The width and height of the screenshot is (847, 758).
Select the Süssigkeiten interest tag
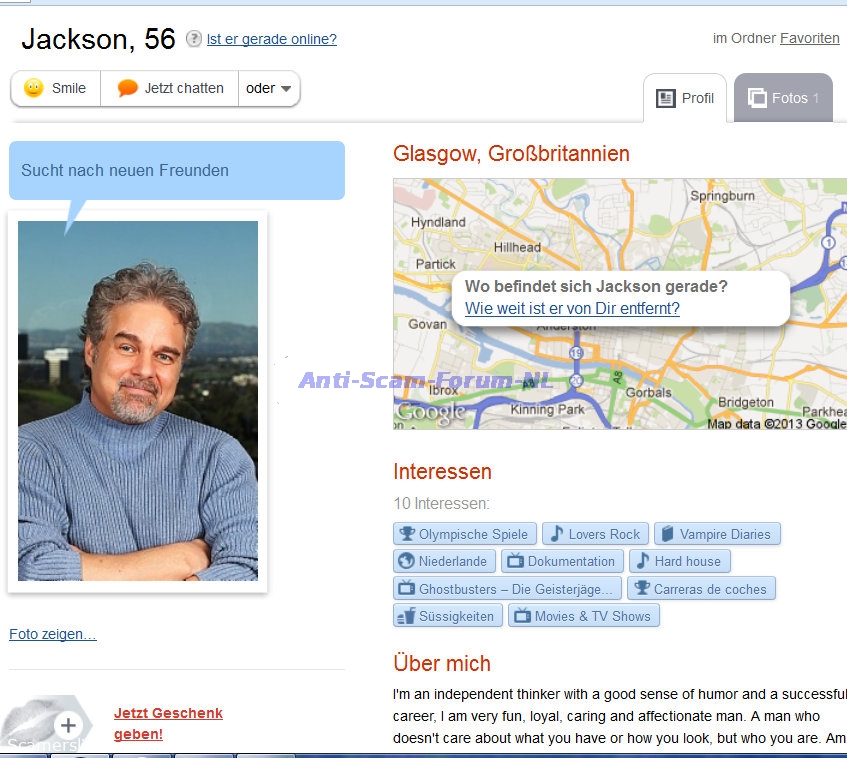pyautogui.click(x=447, y=616)
